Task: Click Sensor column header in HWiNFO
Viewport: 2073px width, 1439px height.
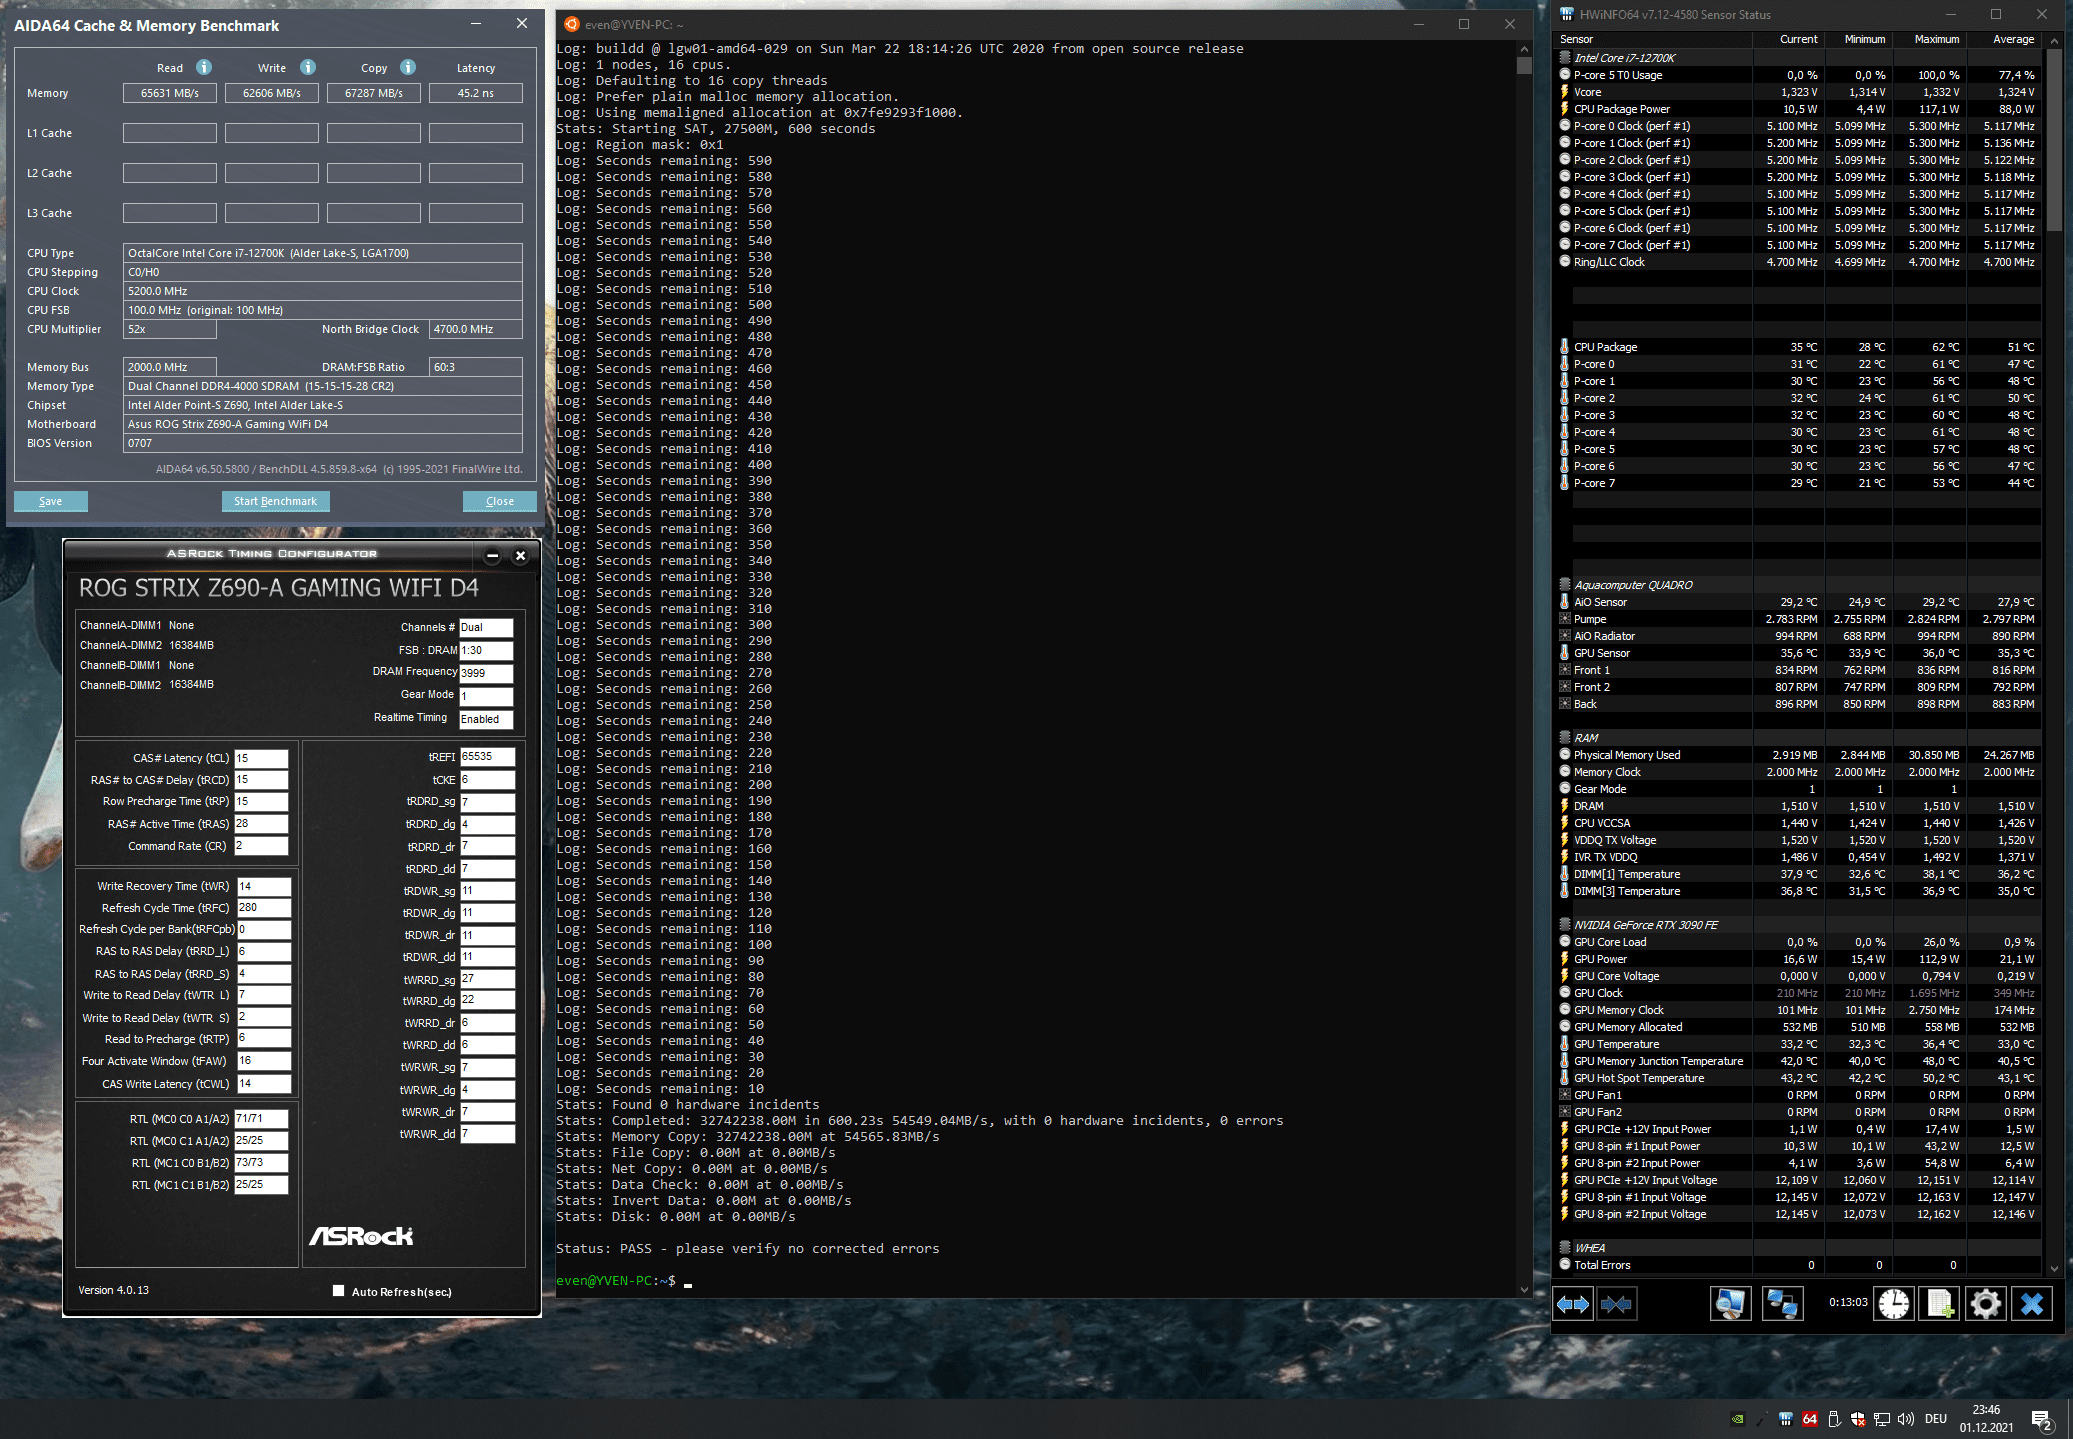Action: pyautogui.click(x=1654, y=39)
